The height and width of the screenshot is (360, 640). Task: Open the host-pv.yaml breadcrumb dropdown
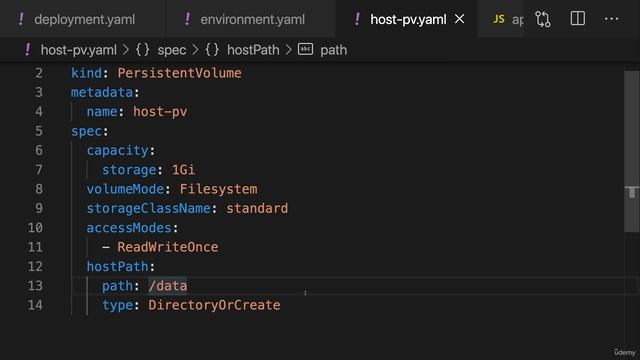coord(78,50)
